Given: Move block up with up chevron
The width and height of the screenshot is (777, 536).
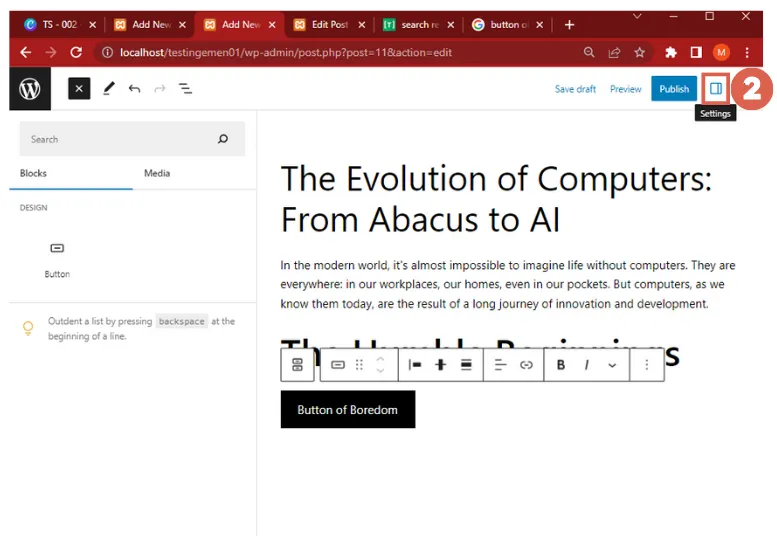Looking at the screenshot, I should (380, 359).
